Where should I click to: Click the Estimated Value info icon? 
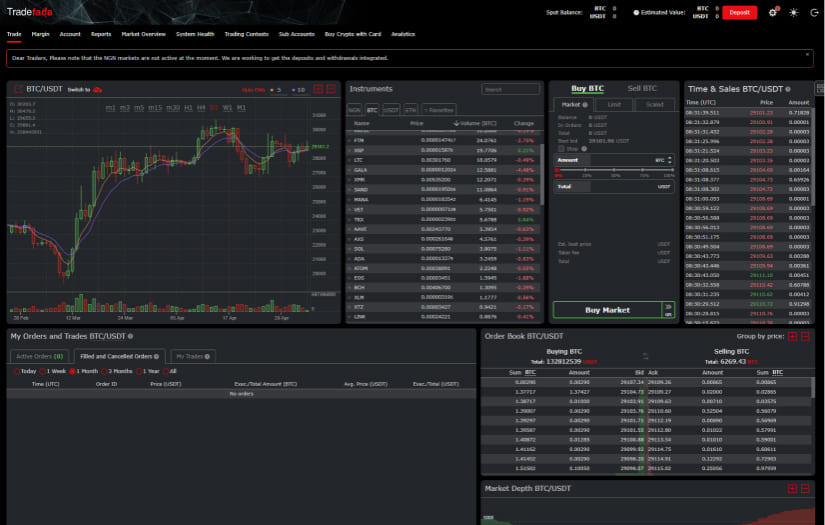tap(636, 12)
